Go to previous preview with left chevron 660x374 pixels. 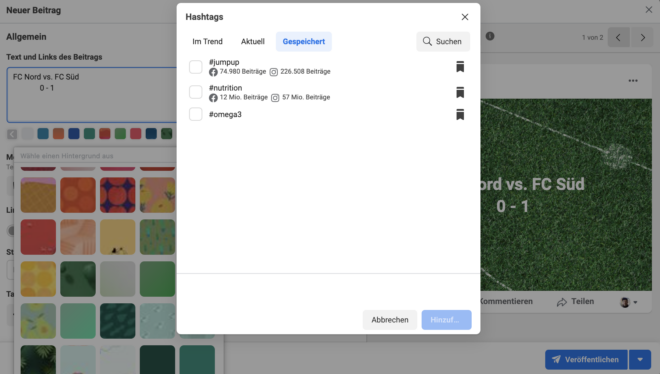click(618, 37)
